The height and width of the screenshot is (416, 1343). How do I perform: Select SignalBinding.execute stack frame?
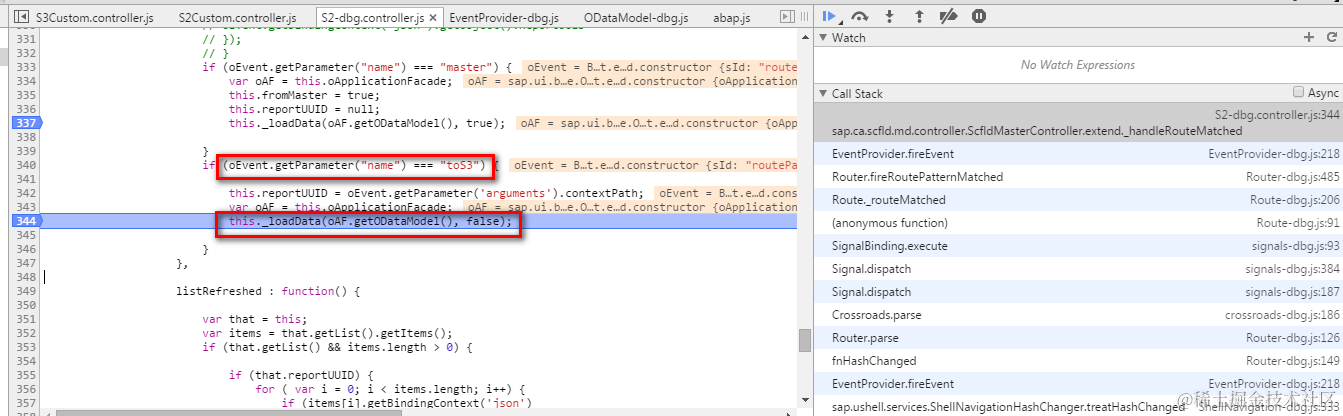[1078, 246]
